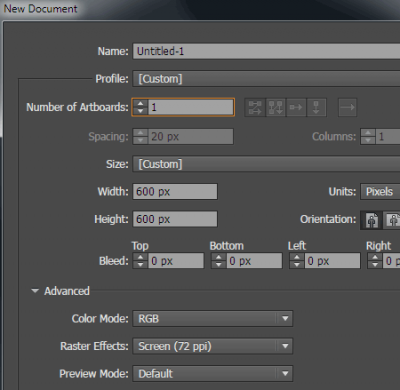The image size is (400, 390).
Task: Click the Top bleed value field
Action: pos(176,261)
